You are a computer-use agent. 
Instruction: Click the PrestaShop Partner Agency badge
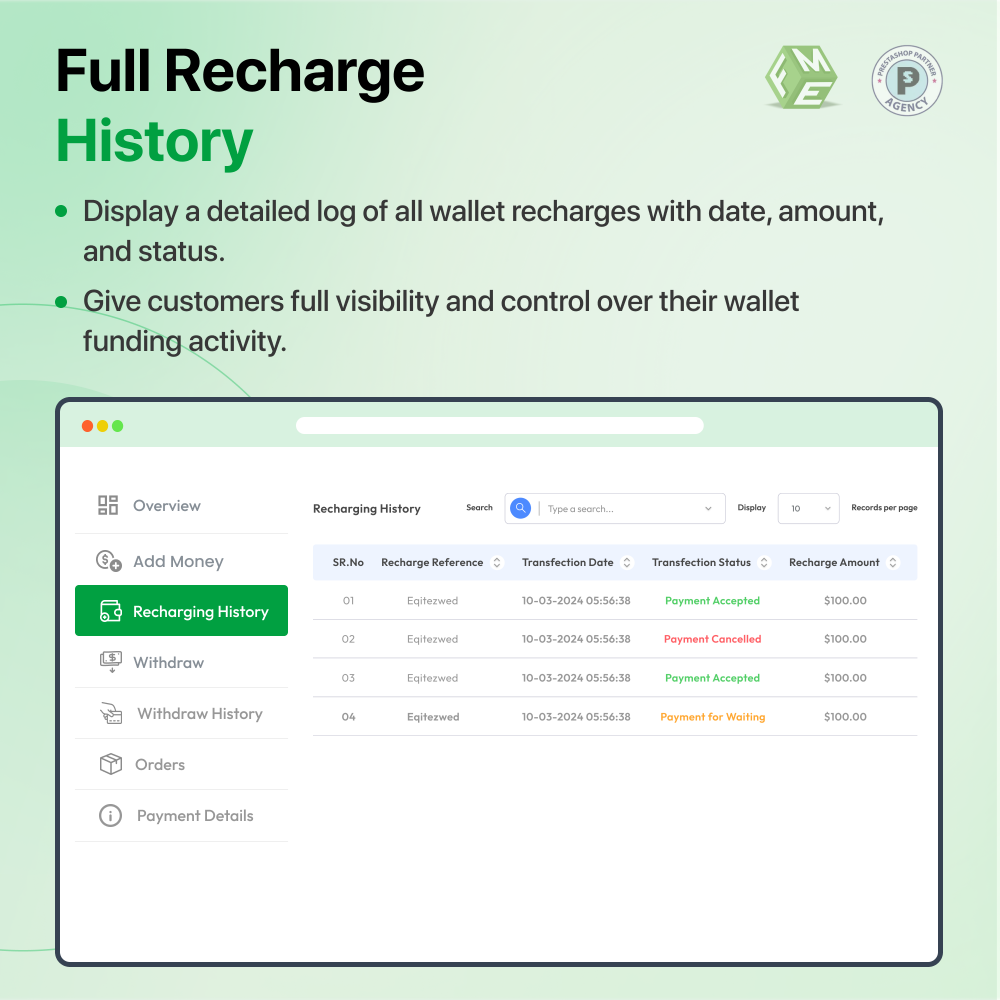906,80
